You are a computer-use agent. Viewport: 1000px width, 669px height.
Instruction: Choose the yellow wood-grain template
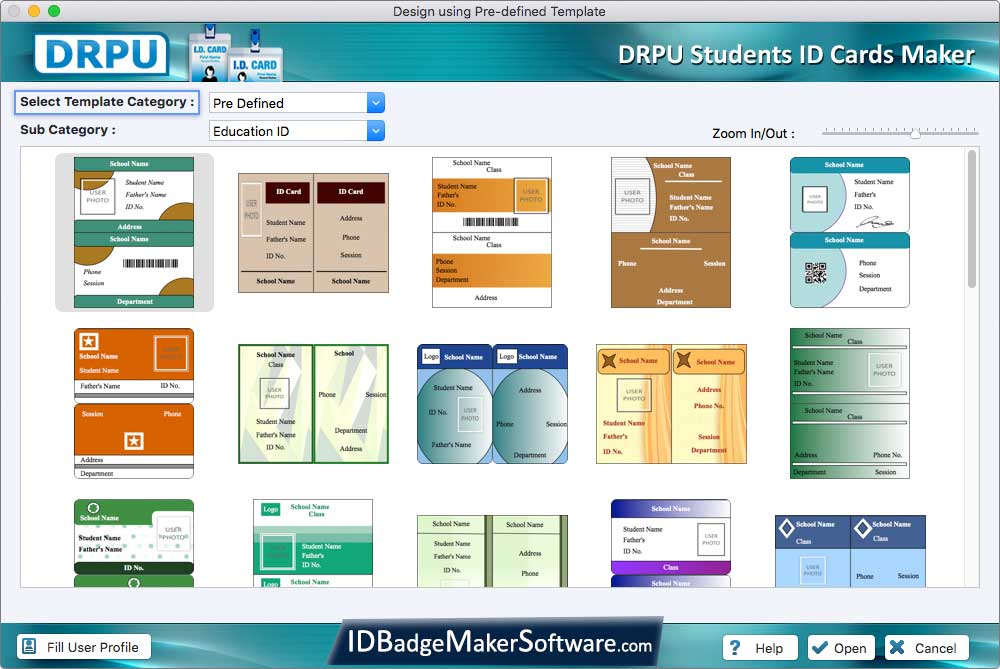point(670,404)
